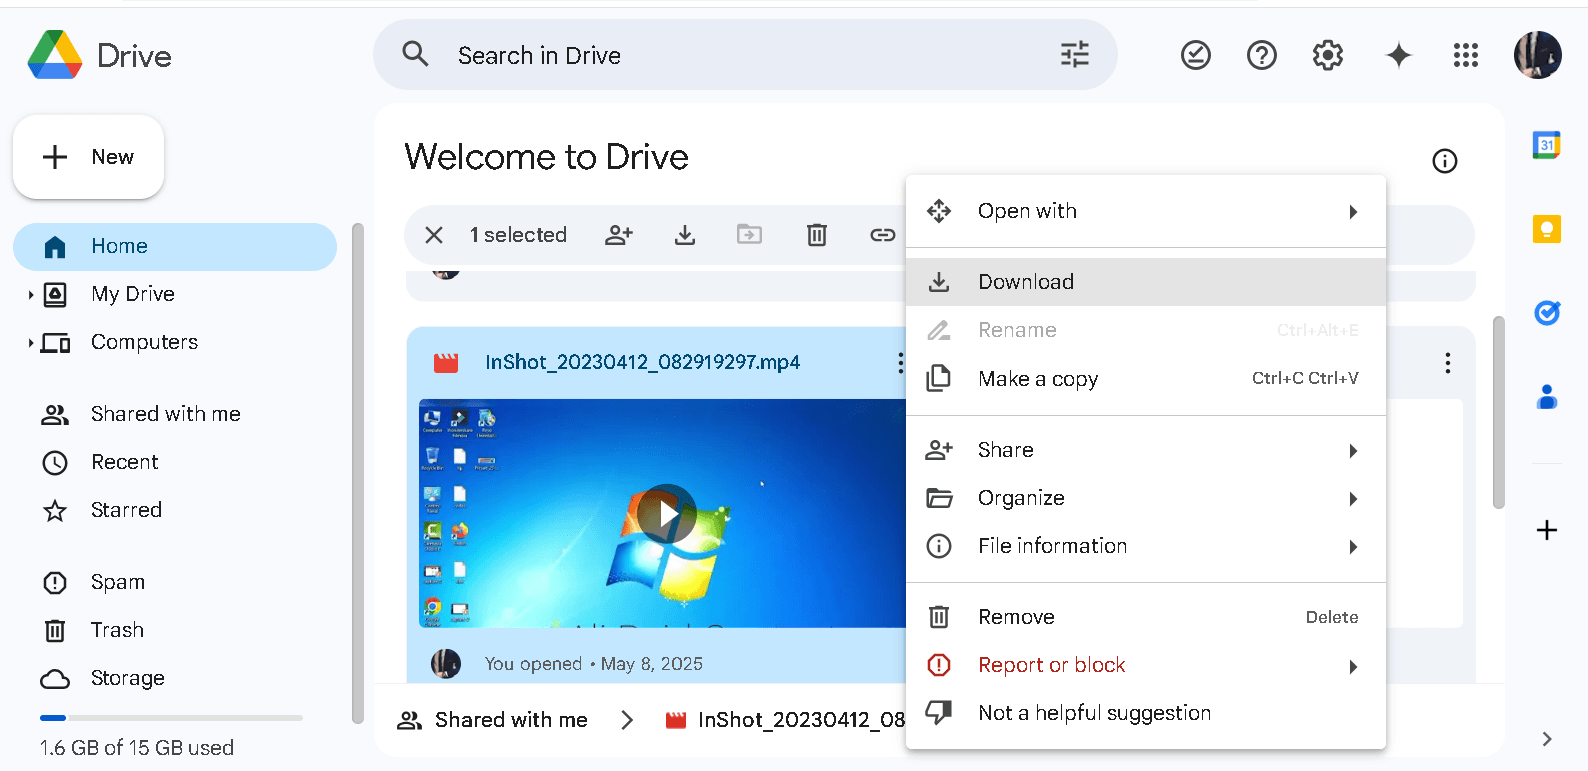Open My Drive in the sidebar
The height and width of the screenshot is (771, 1588).
133,294
